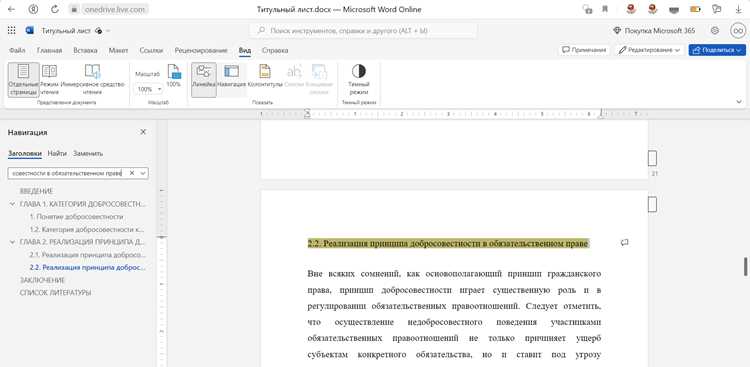Go to ГЛАВА 1. КАТЕГОРИЯ ДОБРОСОВЕСТН... heading

pyautogui.click(x=83, y=204)
